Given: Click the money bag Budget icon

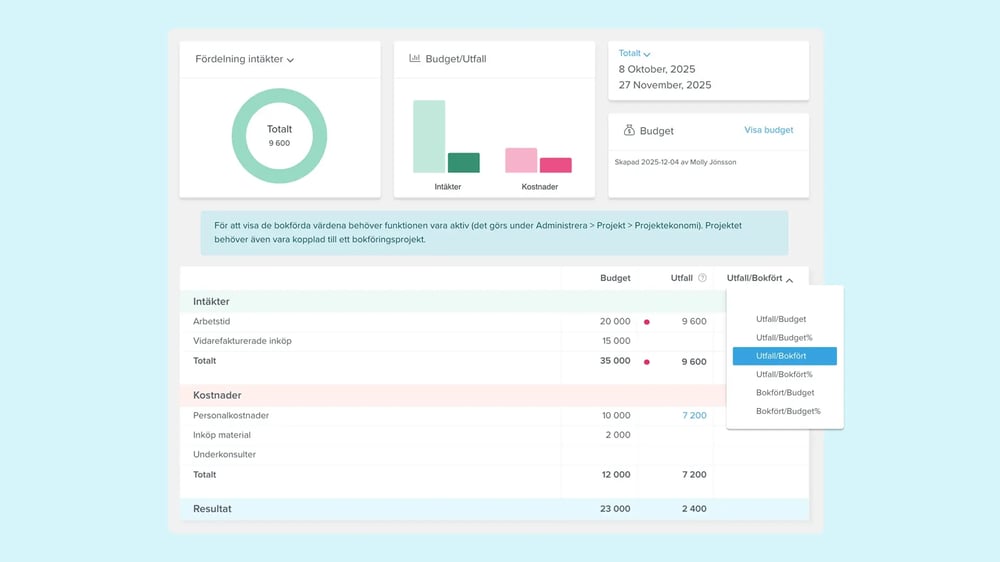Looking at the screenshot, I should click(629, 130).
